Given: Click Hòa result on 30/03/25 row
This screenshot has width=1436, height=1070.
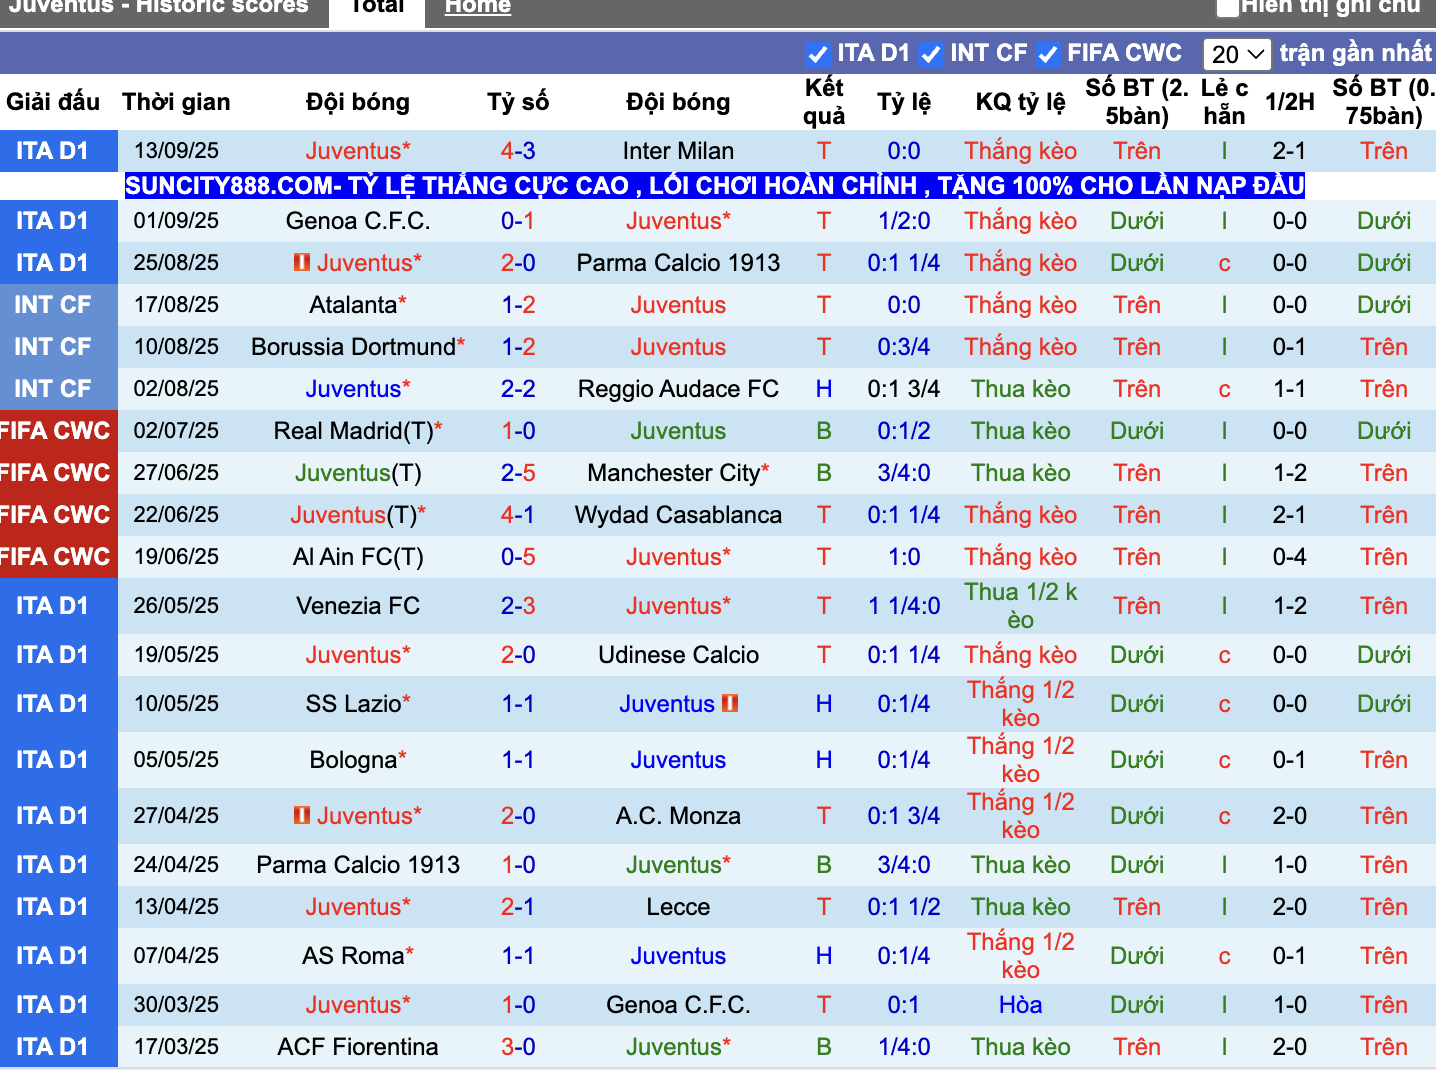Looking at the screenshot, I should [1020, 1005].
